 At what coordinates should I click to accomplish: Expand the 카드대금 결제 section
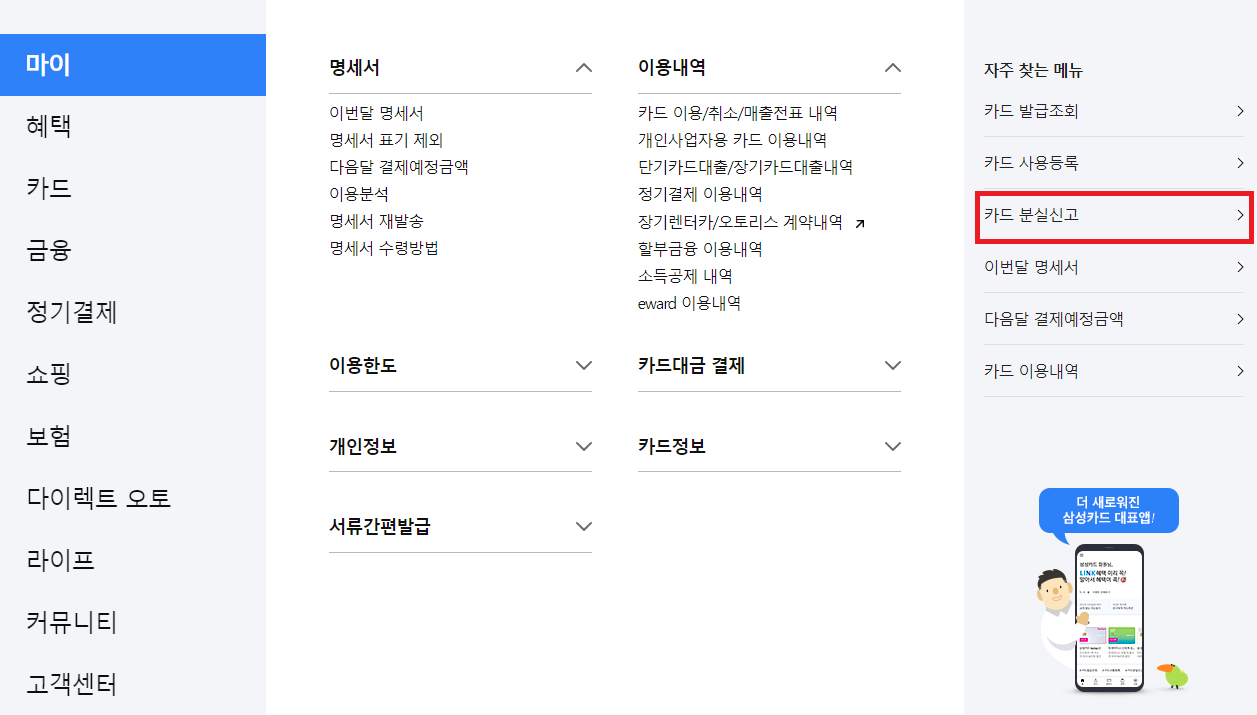894,364
